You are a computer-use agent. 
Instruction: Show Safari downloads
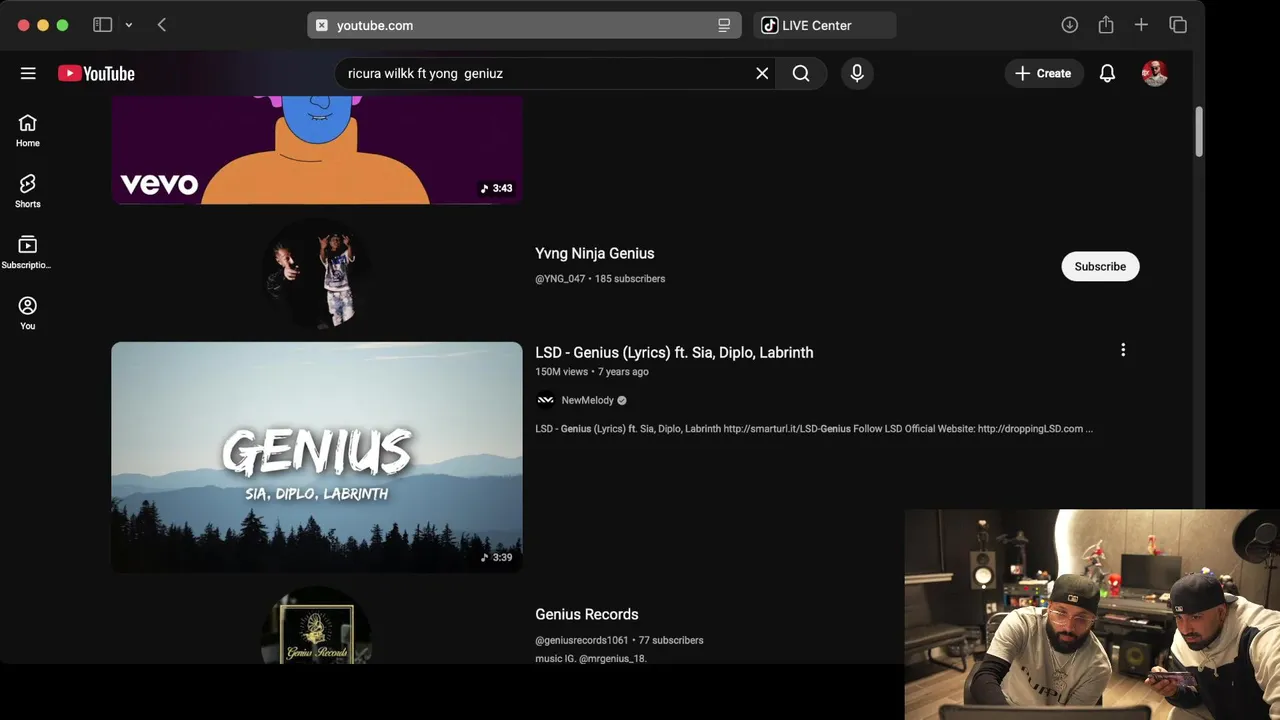1070,25
